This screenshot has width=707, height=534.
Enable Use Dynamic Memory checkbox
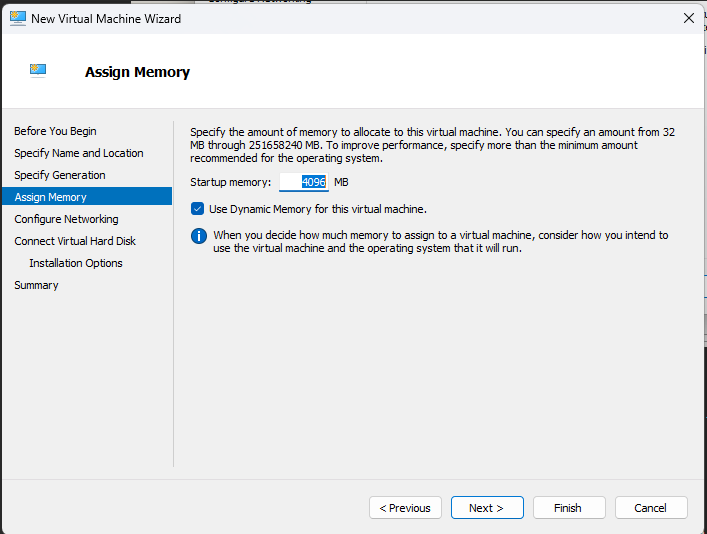[197, 209]
